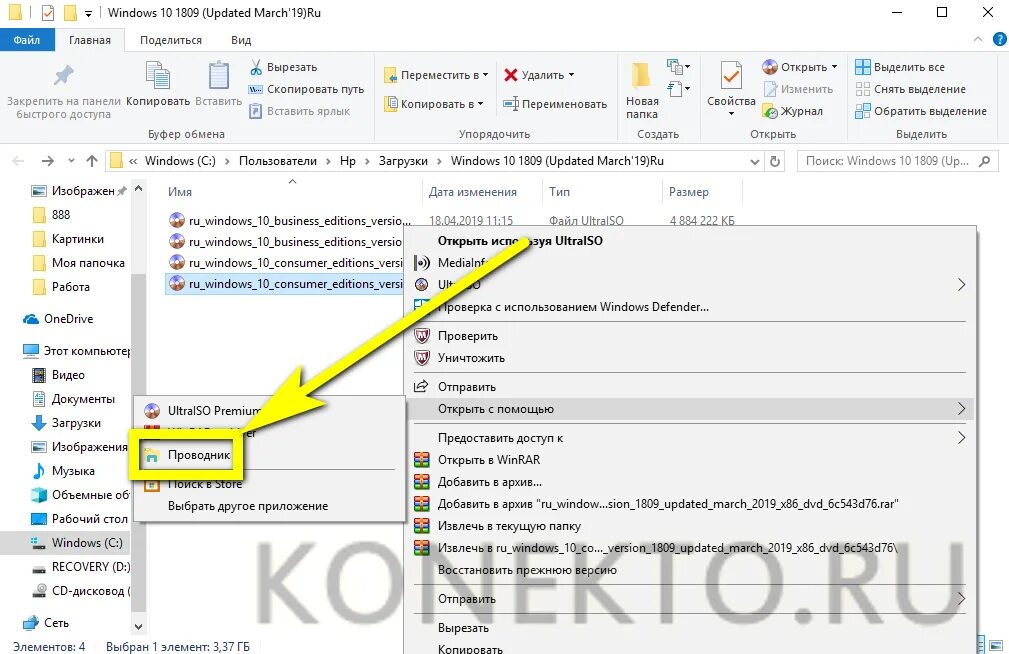Click Windows (C:) in the address bar
Screen dimensions: 1009x654
(180, 161)
